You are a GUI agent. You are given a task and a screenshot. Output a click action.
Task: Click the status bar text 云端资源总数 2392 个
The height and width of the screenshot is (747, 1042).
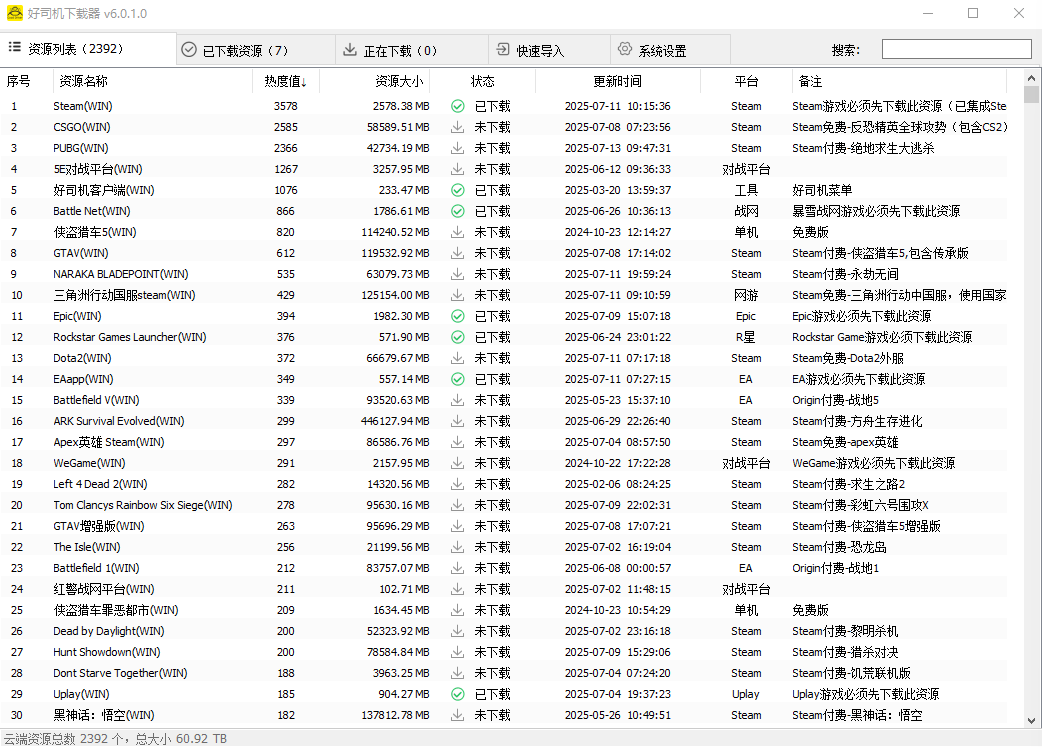[64, 739]
